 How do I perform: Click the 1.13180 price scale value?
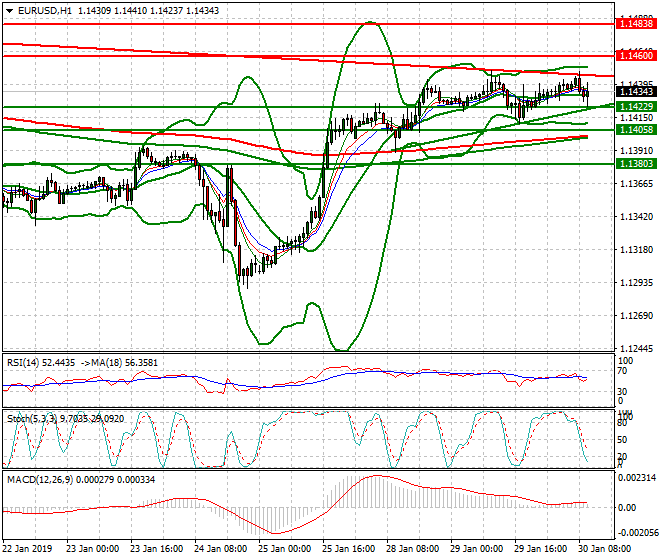[637, 250]
